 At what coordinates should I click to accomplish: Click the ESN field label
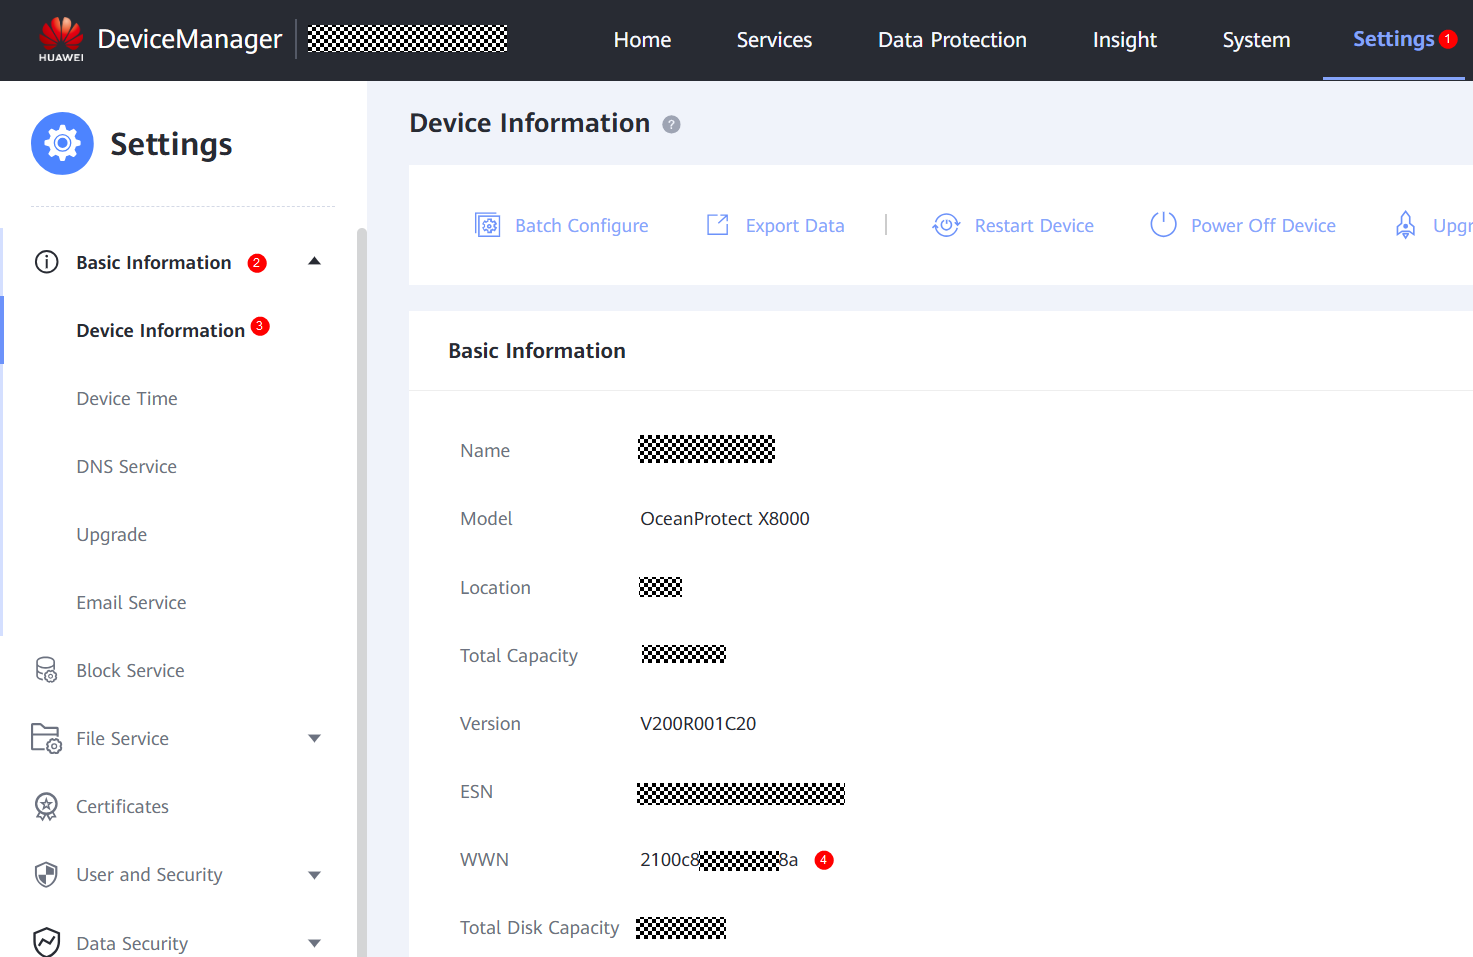(x=476, y=791)
